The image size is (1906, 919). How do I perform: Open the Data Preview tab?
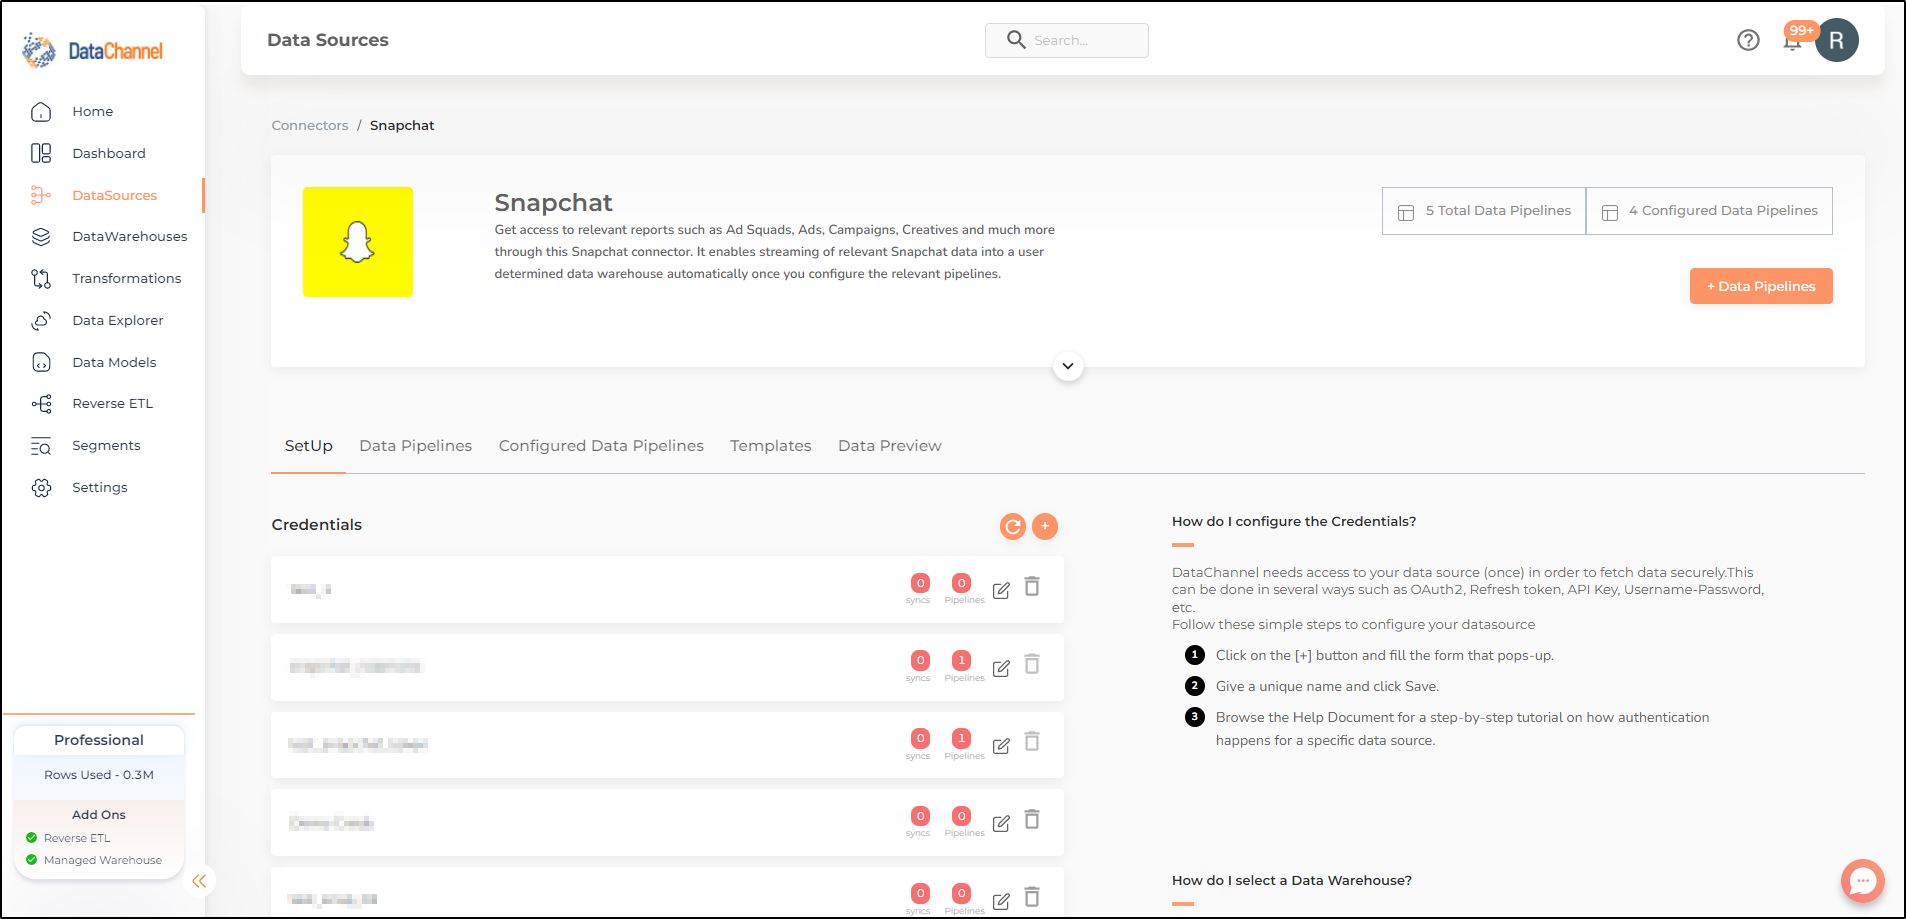click(889, 446)
